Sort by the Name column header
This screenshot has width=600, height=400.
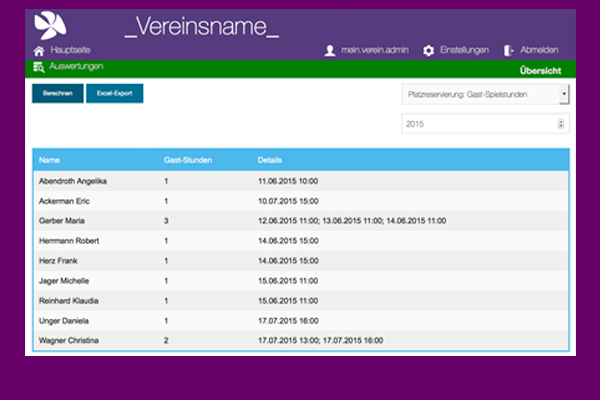point(49,160)
